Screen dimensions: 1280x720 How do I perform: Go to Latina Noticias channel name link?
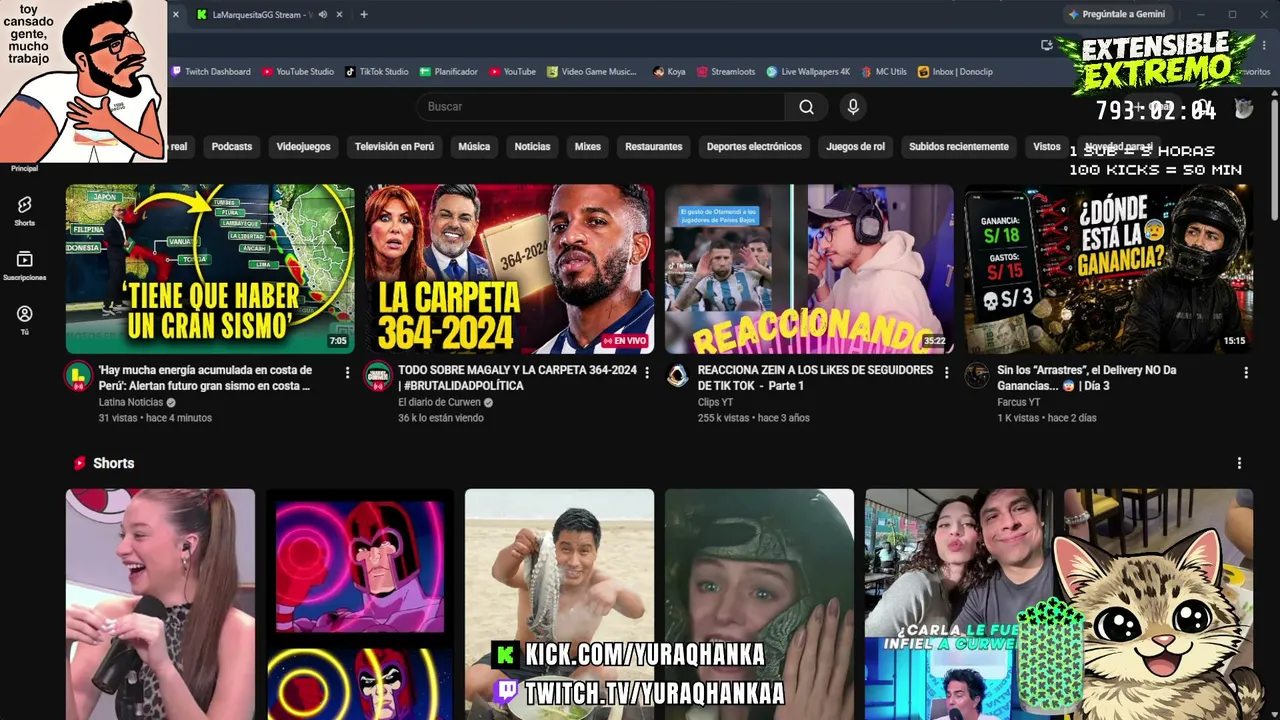pos(130,402)
